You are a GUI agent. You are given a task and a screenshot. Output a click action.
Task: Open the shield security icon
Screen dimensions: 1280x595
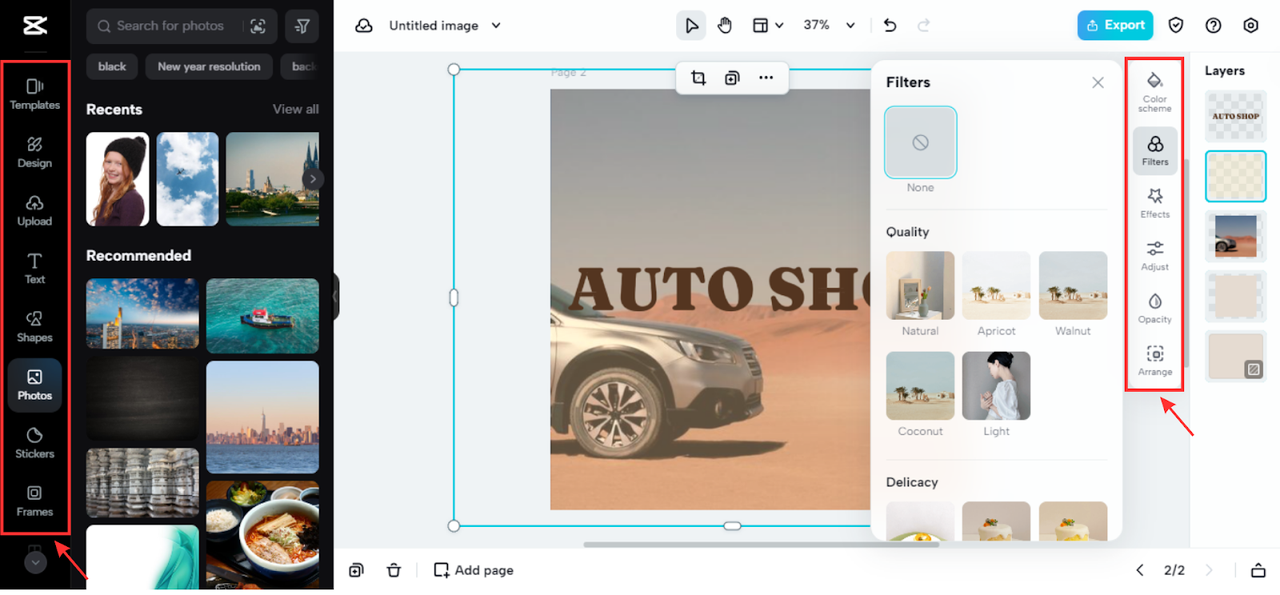point(1176,26)
